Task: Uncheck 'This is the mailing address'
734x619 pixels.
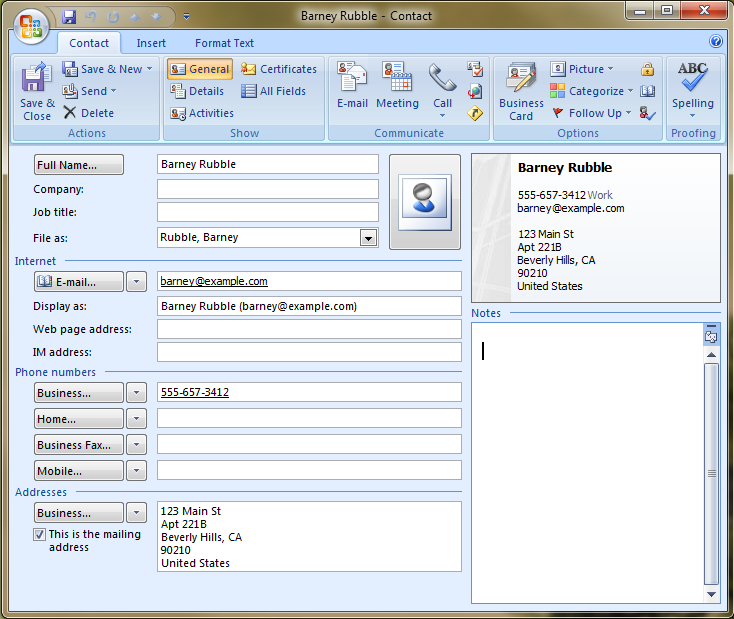Action: (x=39, y=535)
